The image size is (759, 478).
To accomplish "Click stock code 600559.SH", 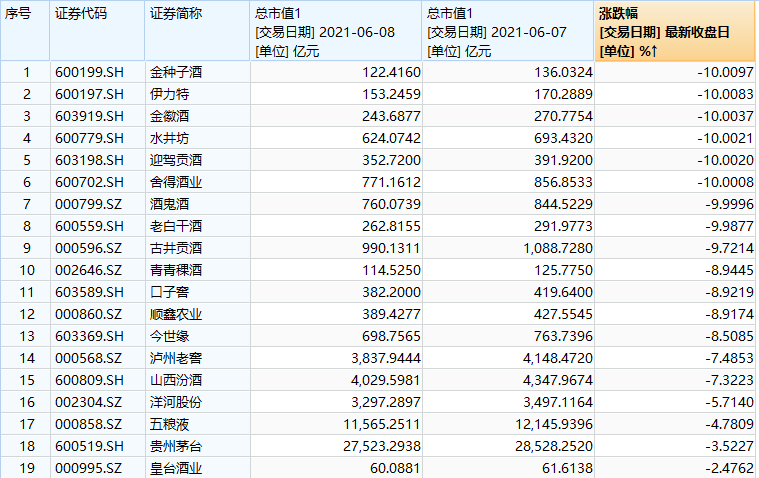I will coord(90,226).
